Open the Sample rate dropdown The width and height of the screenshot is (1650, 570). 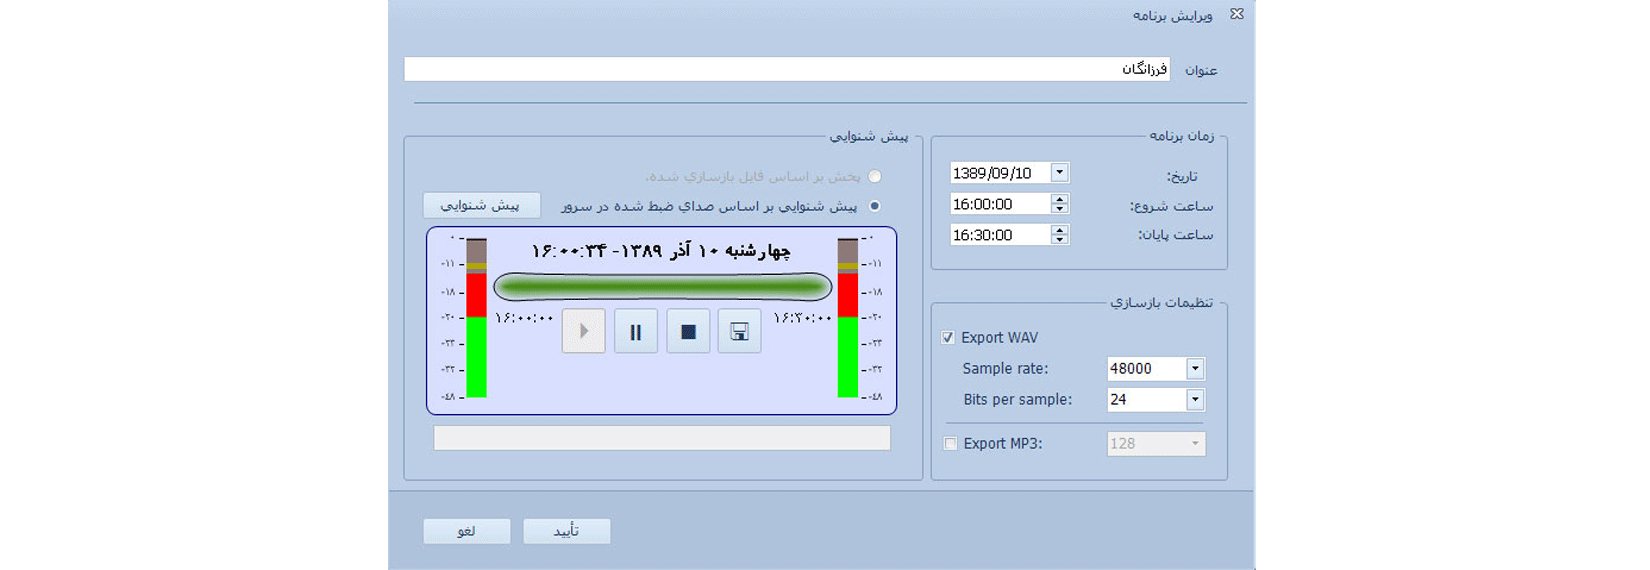1195,369
